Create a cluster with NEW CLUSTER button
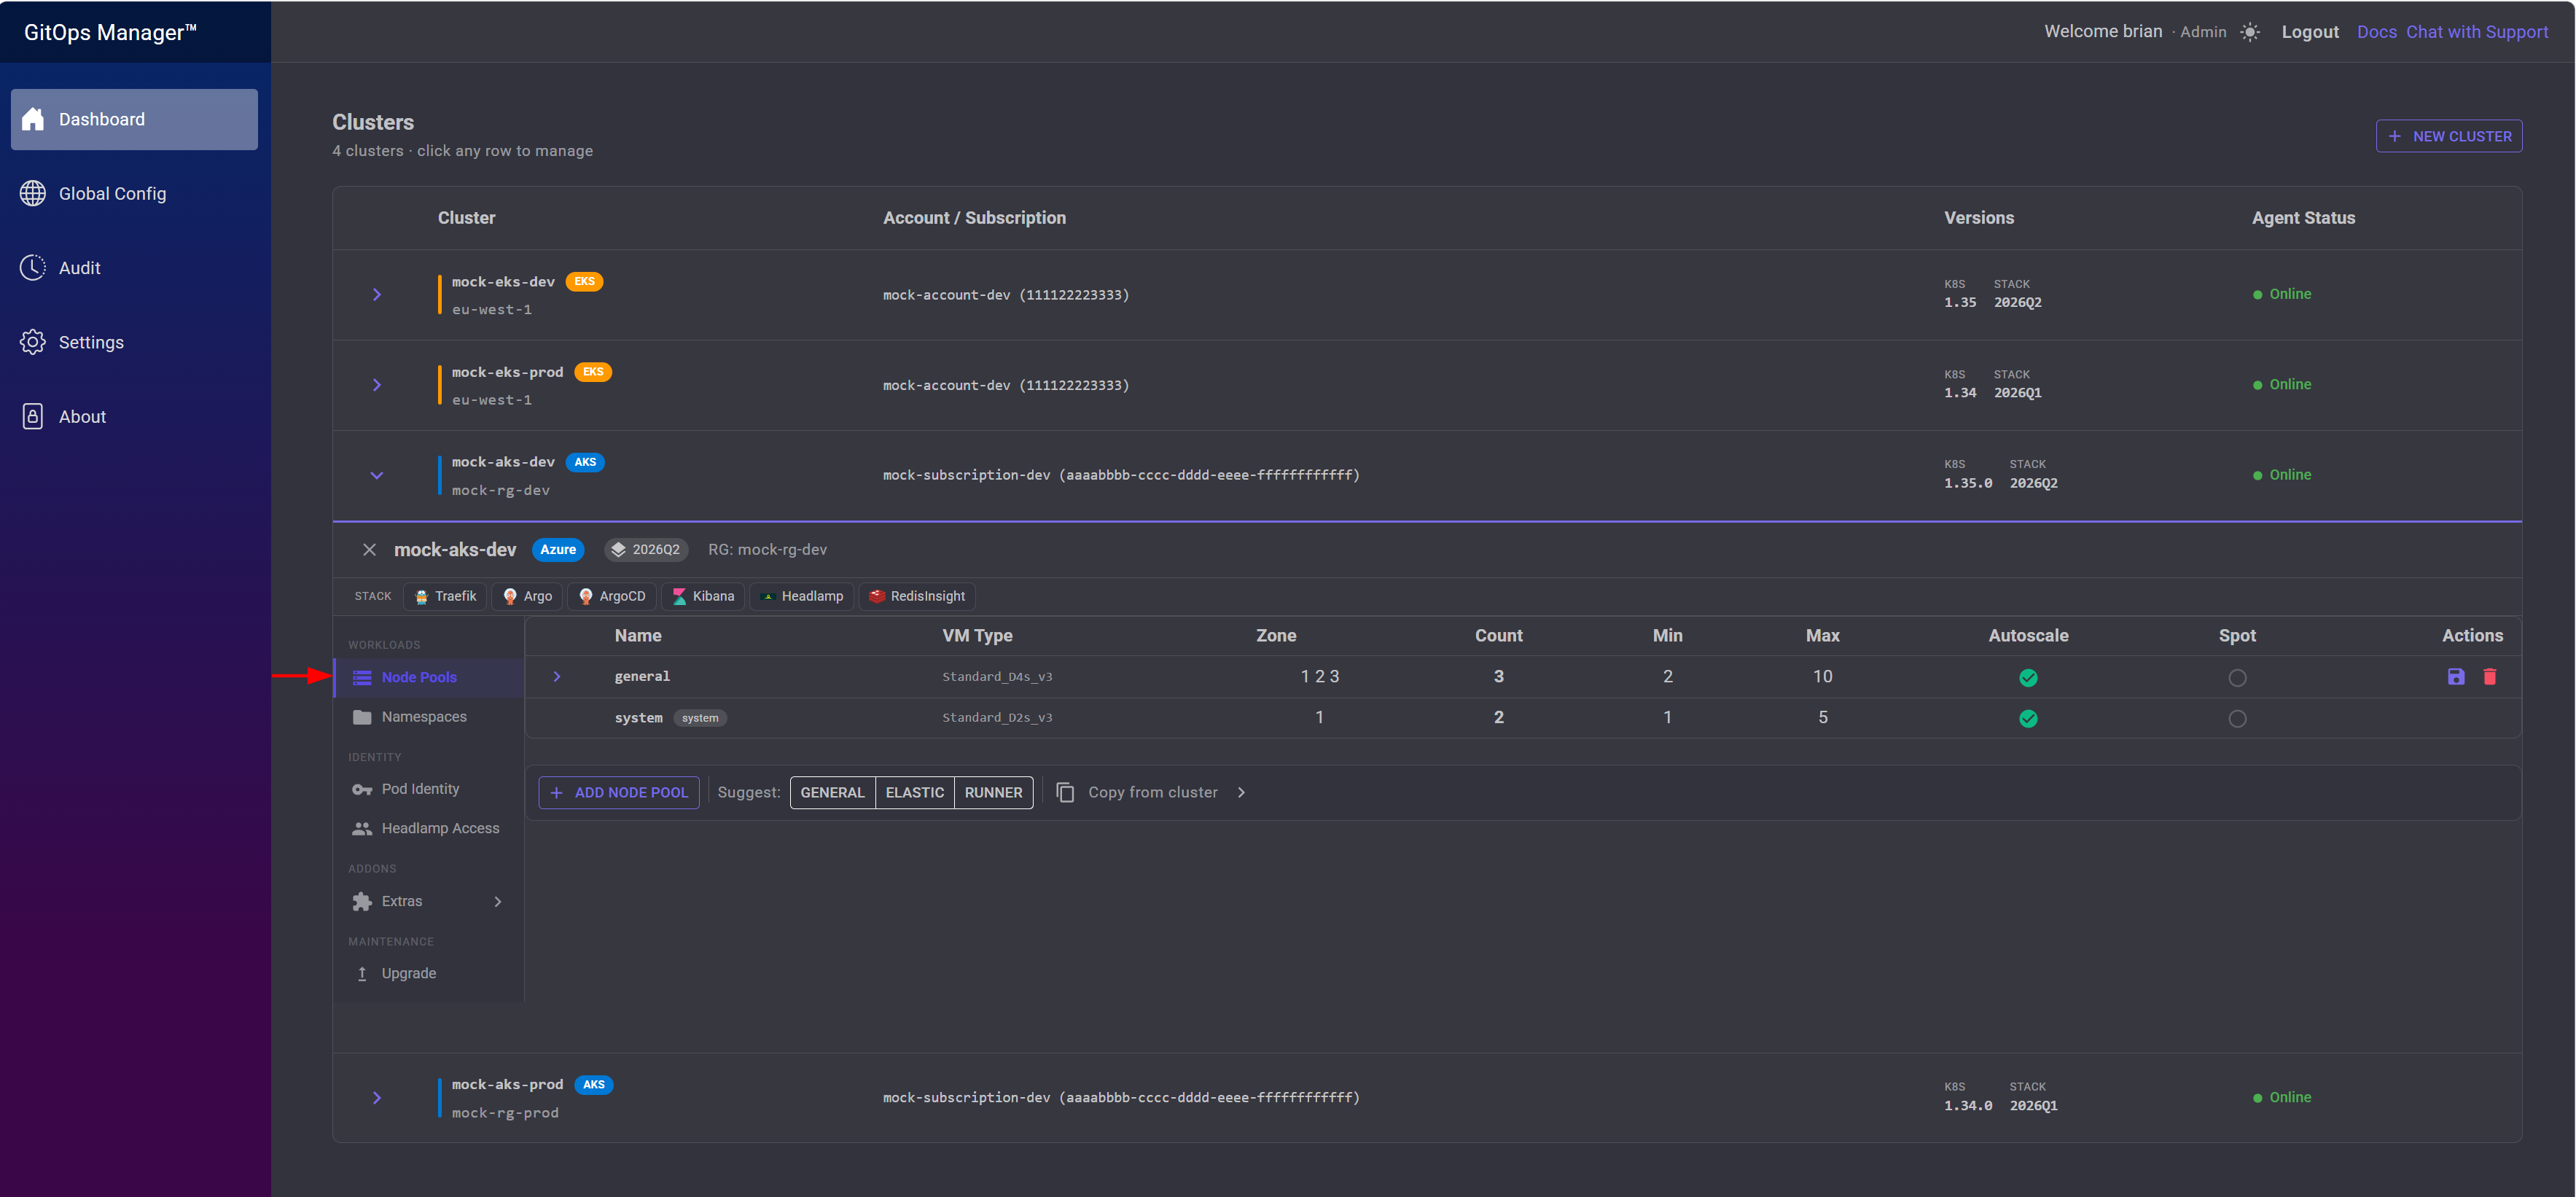2576x1197 pixels. point(2448,136)
